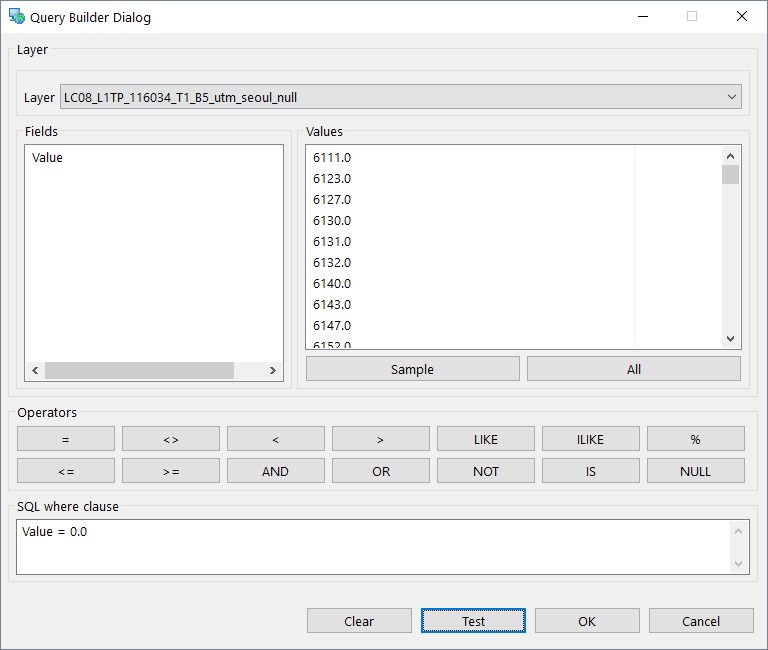
Task: Insert the equals operator
Action: coord(66,439)
